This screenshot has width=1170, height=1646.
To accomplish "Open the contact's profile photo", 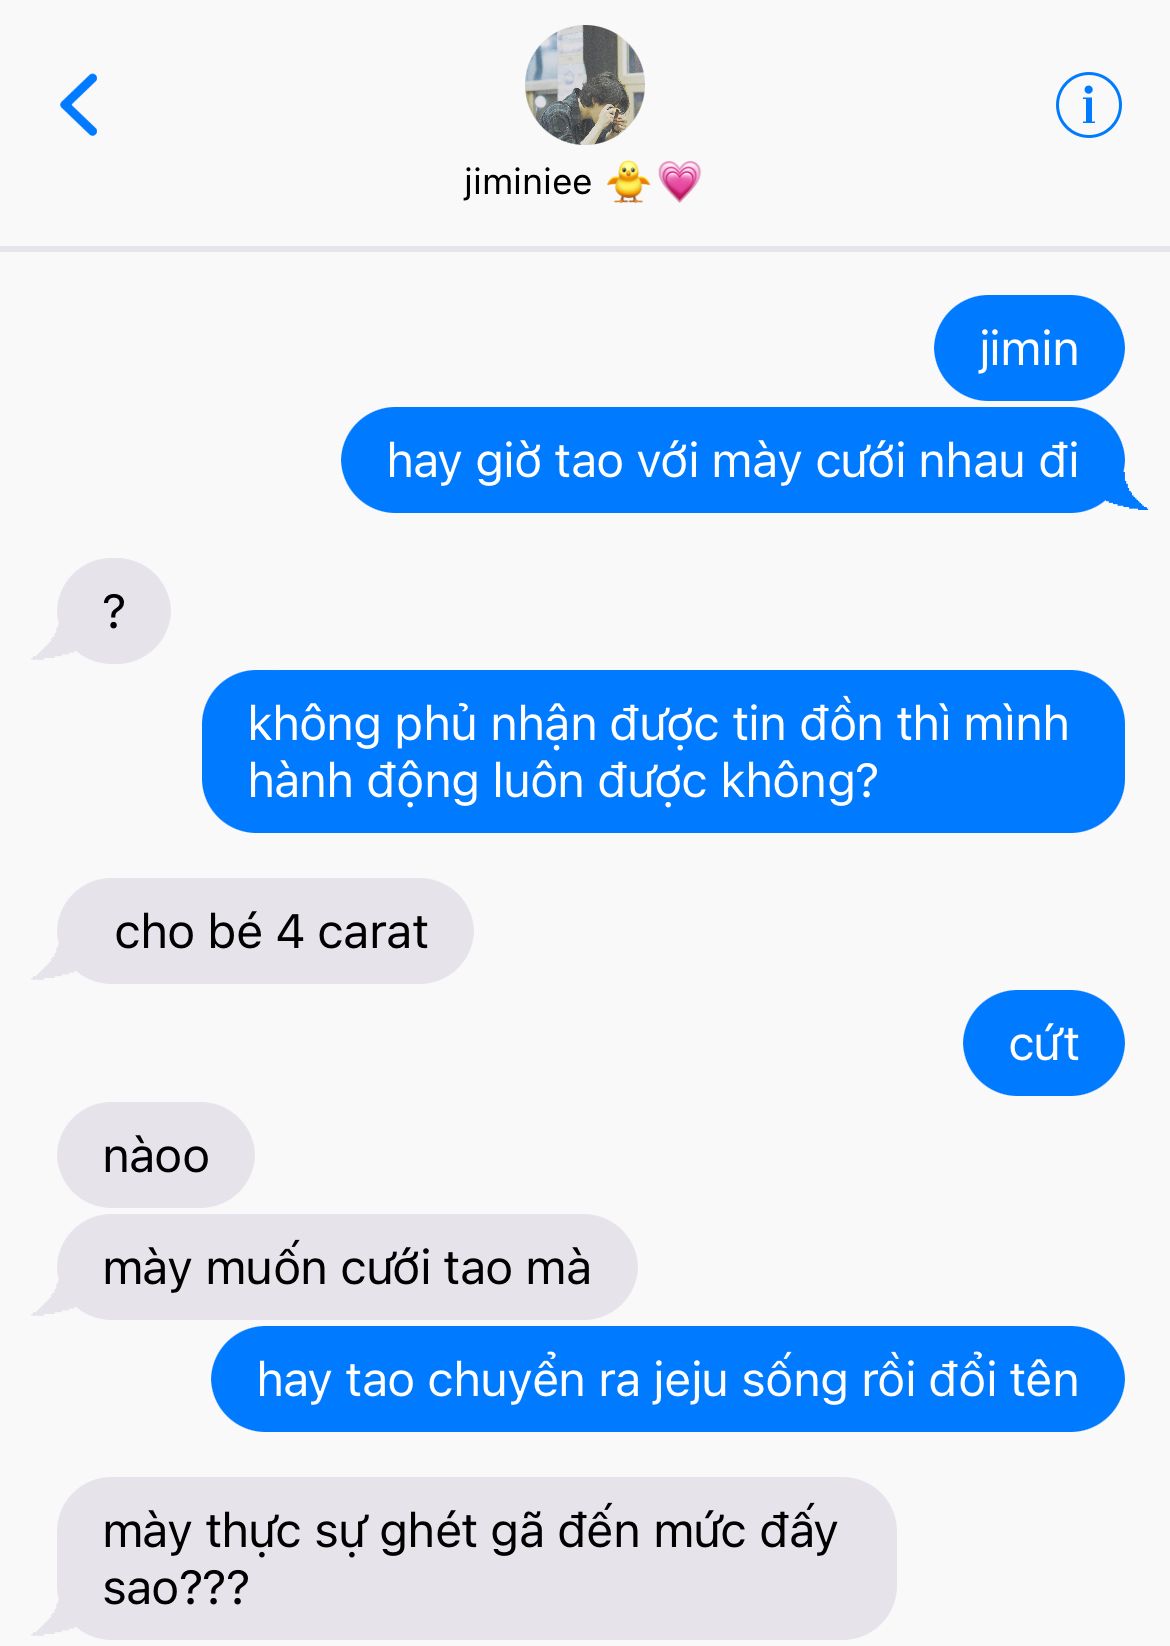I will click(584, 85).
